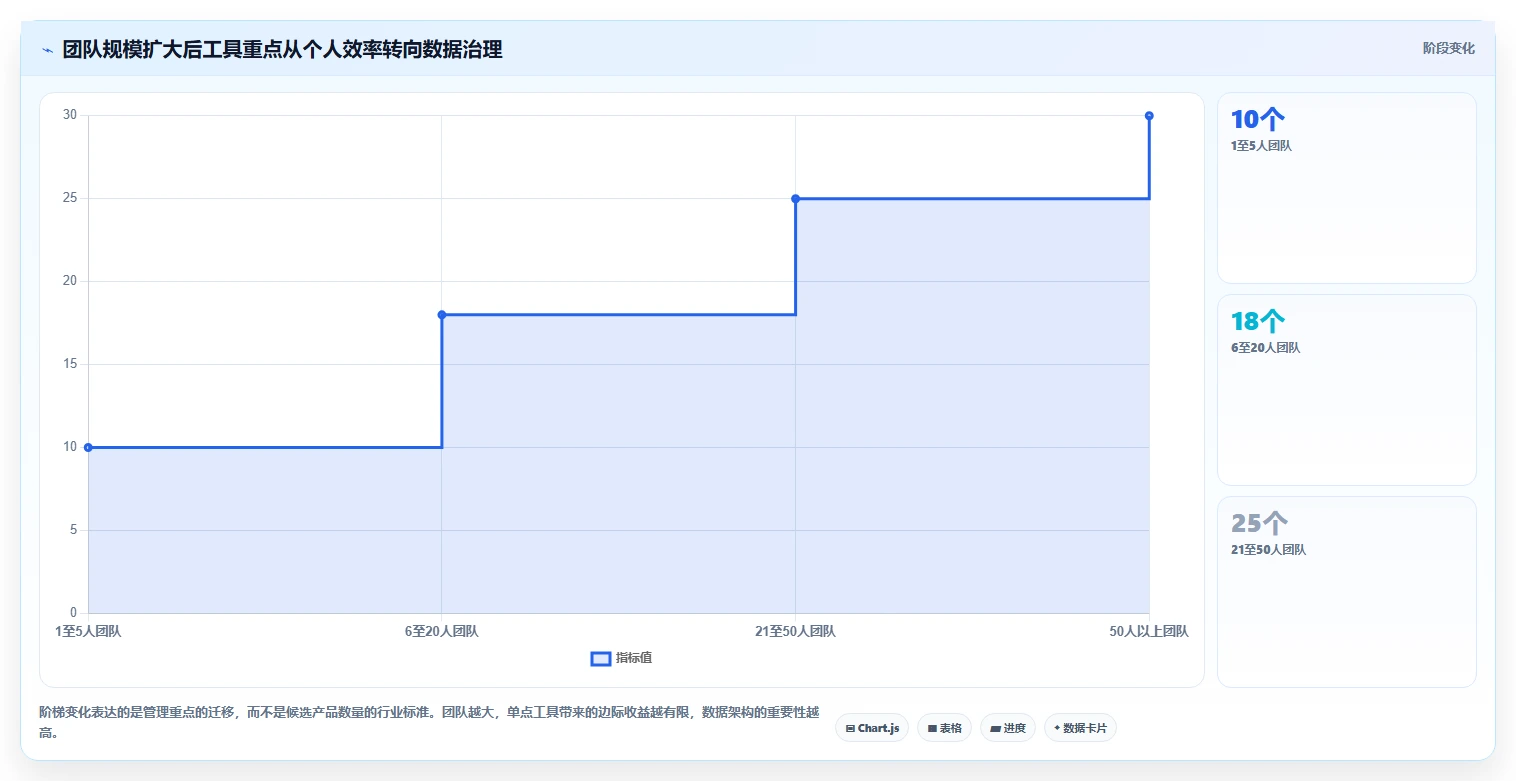Image resolution: width=1516 pixels, height=781 pixels.
Task: Click the data point at value 30
Action: [x=1149, y=116]
